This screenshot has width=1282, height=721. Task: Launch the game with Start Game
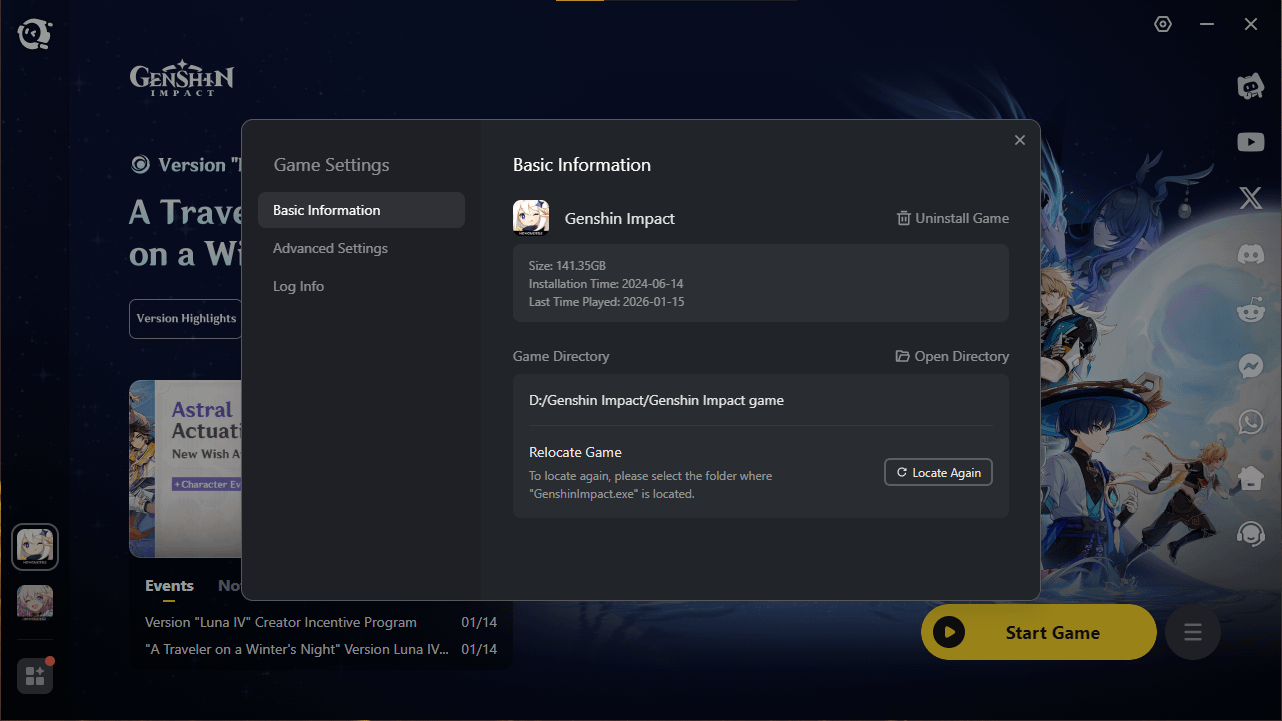click(1039, 632)
